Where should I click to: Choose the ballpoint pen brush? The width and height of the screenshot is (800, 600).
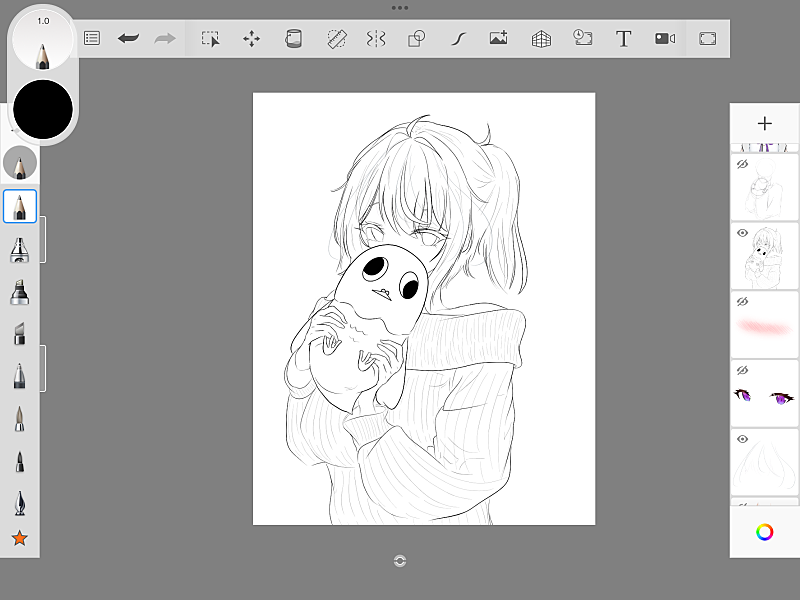coord(19,377)
